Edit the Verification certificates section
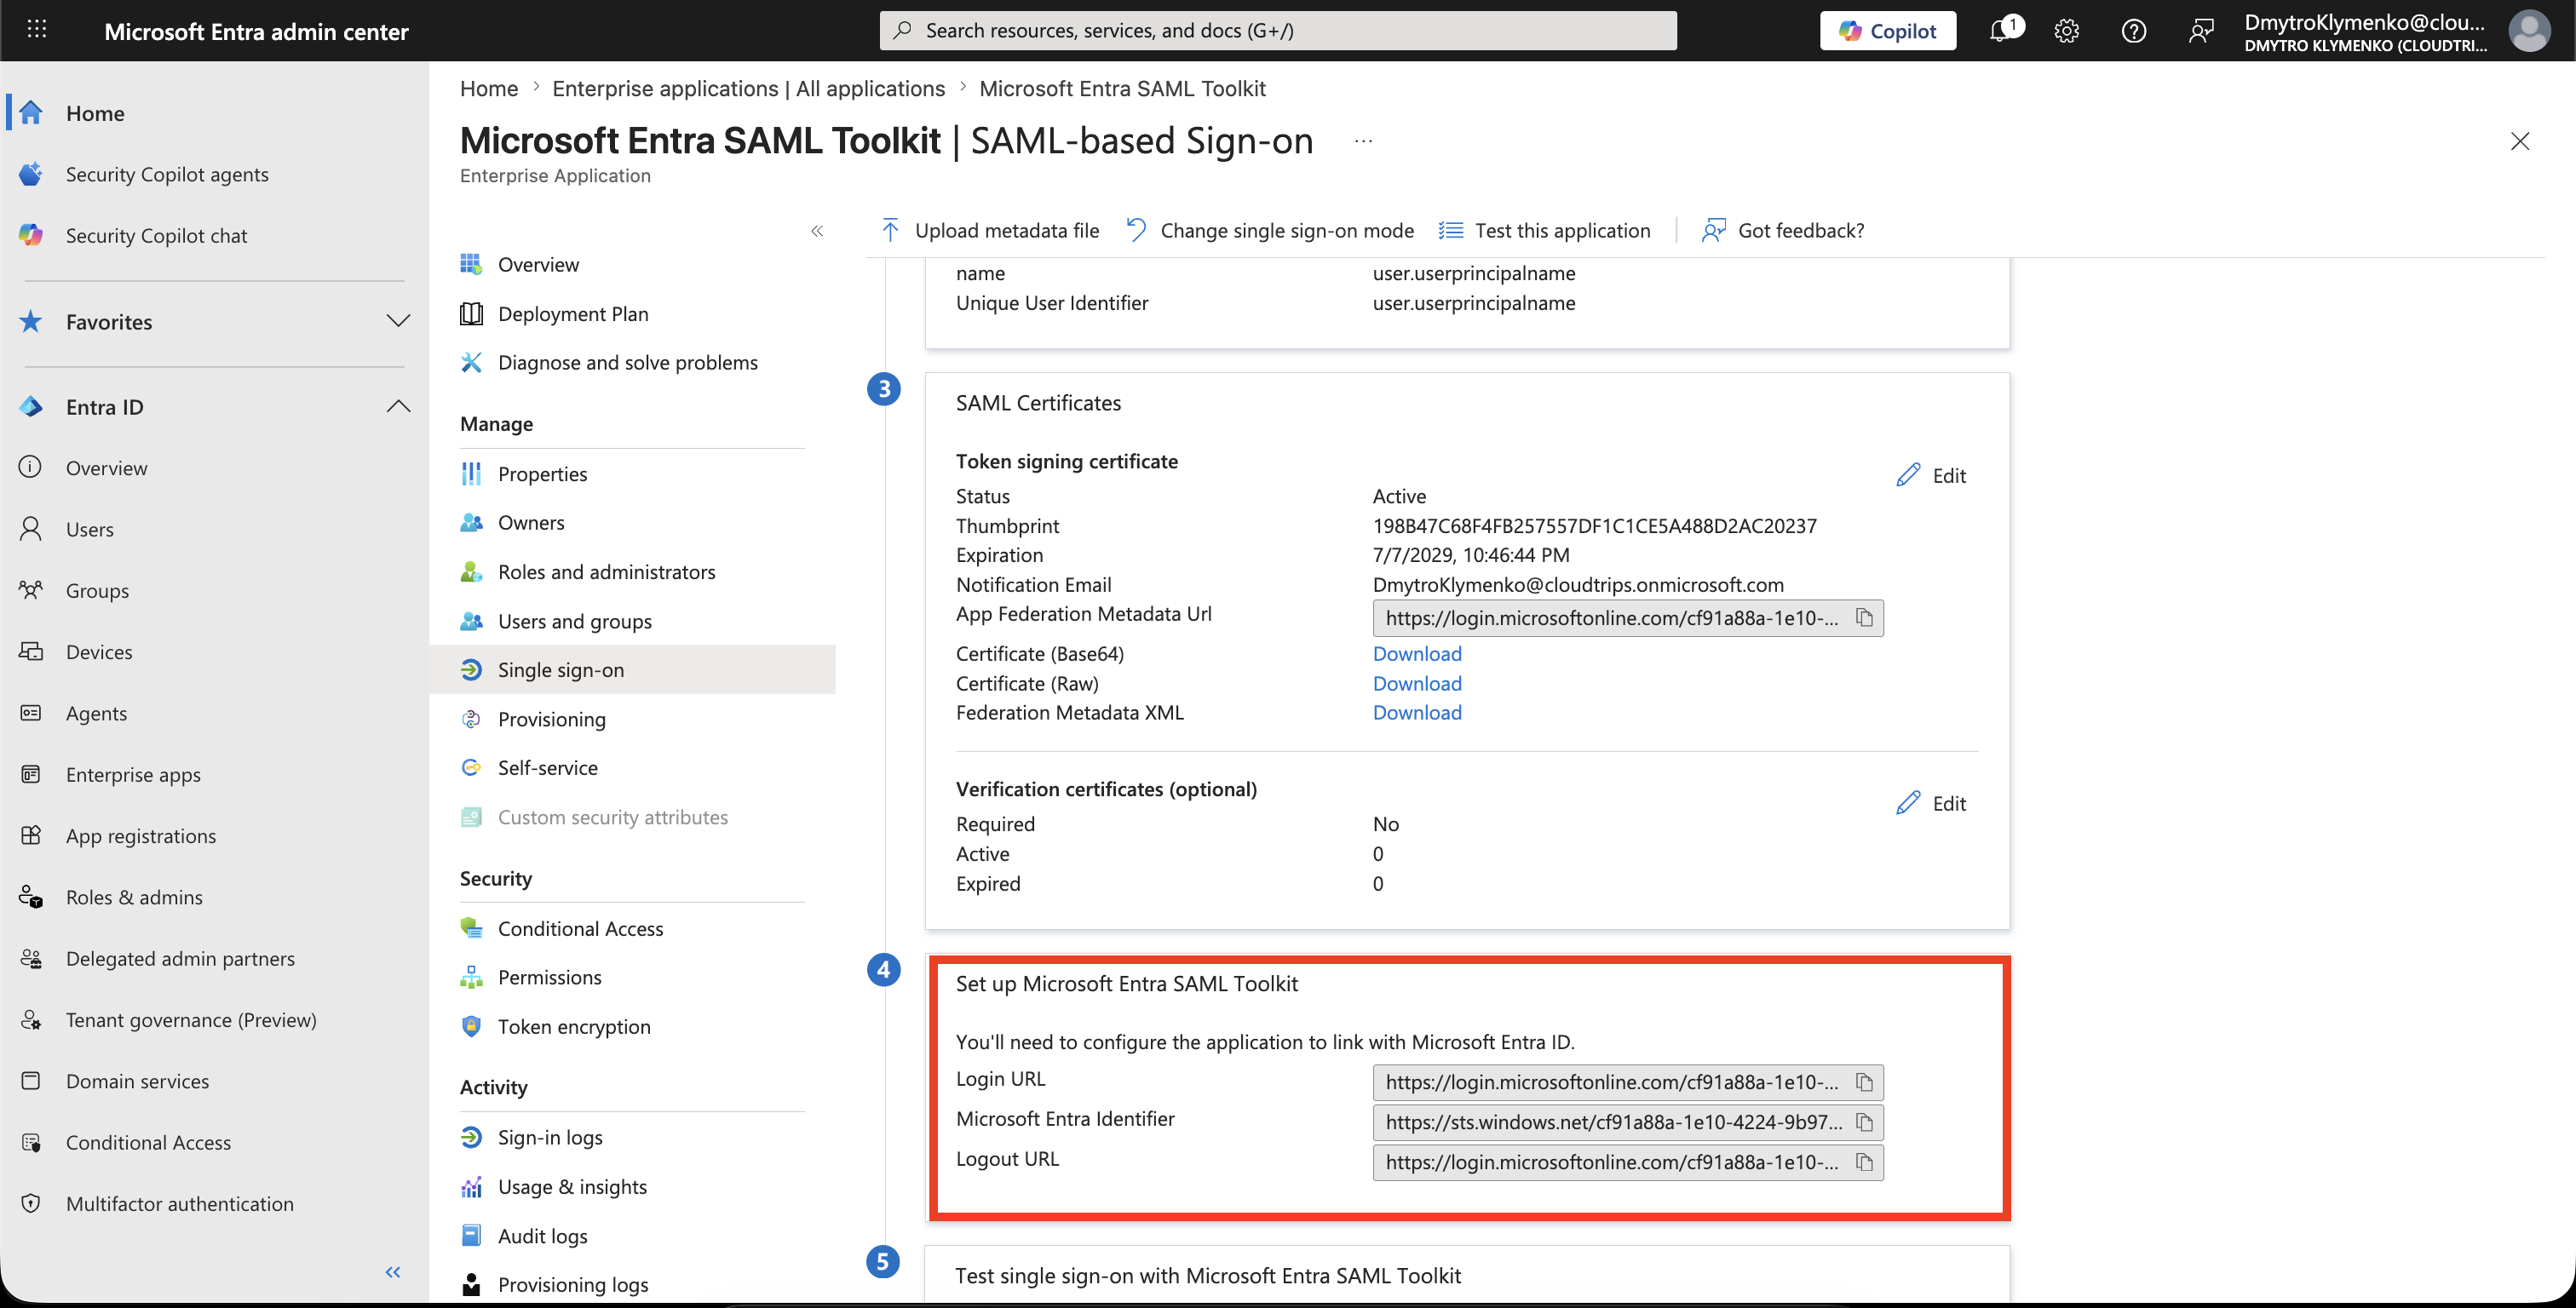 pos(1931,803)
